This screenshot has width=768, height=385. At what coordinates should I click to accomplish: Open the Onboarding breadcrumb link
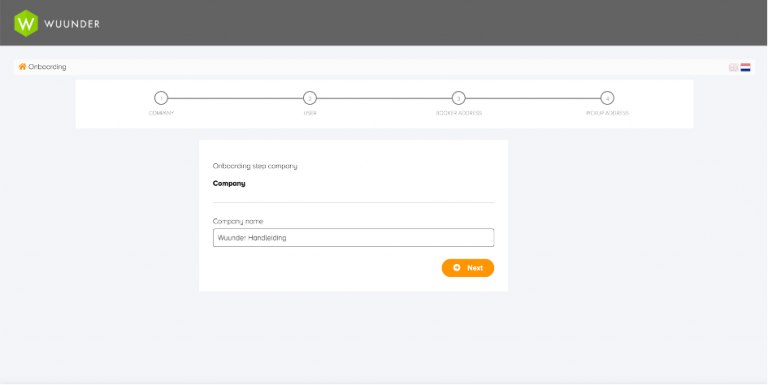[x=47, y=67]
